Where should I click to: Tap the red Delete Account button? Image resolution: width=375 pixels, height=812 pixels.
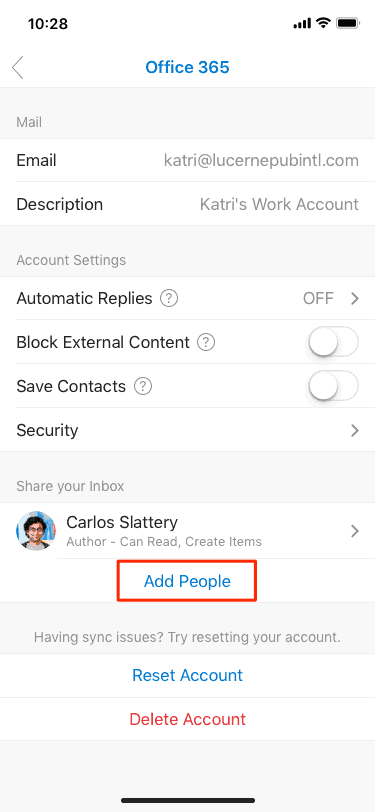point(188,719)
